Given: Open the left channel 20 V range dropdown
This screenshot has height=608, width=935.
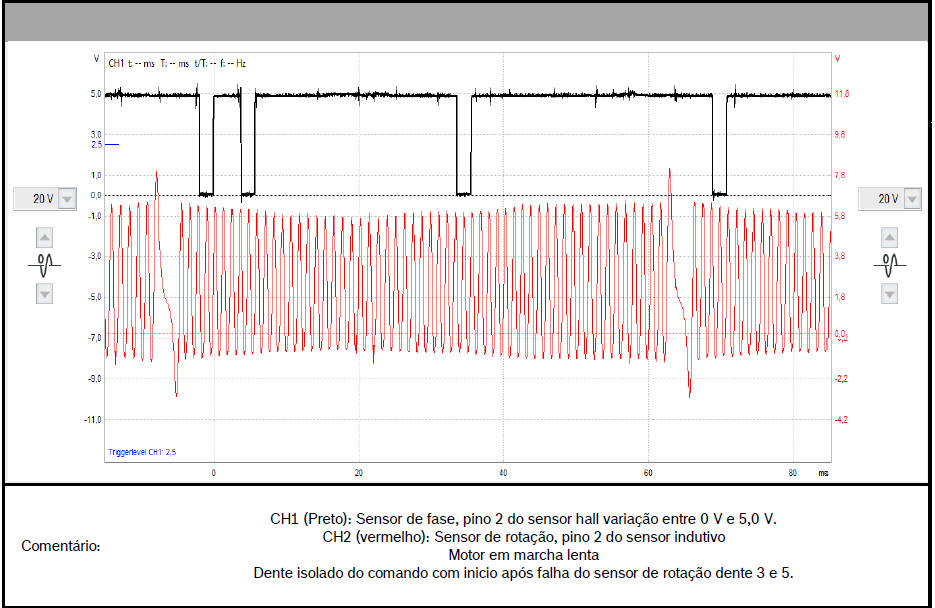Looking at the screenshot, I should 67,199.
